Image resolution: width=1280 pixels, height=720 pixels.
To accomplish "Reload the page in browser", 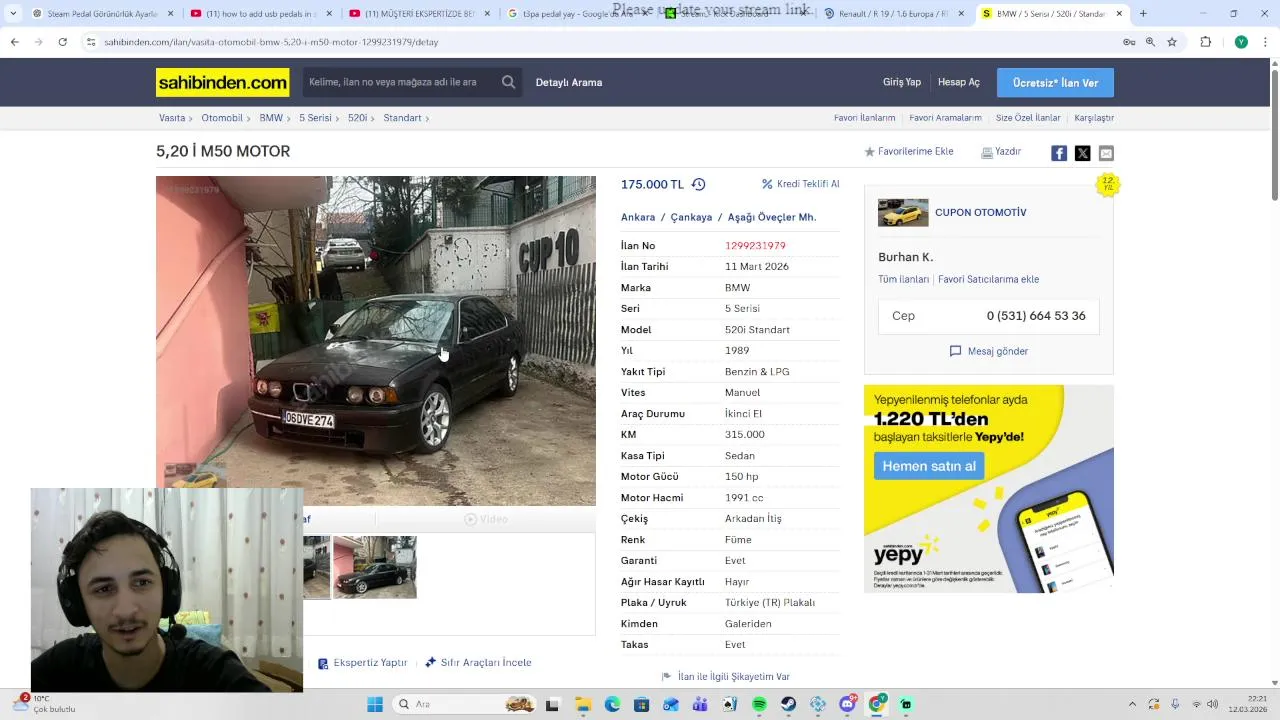I will (x=62, y=42).
